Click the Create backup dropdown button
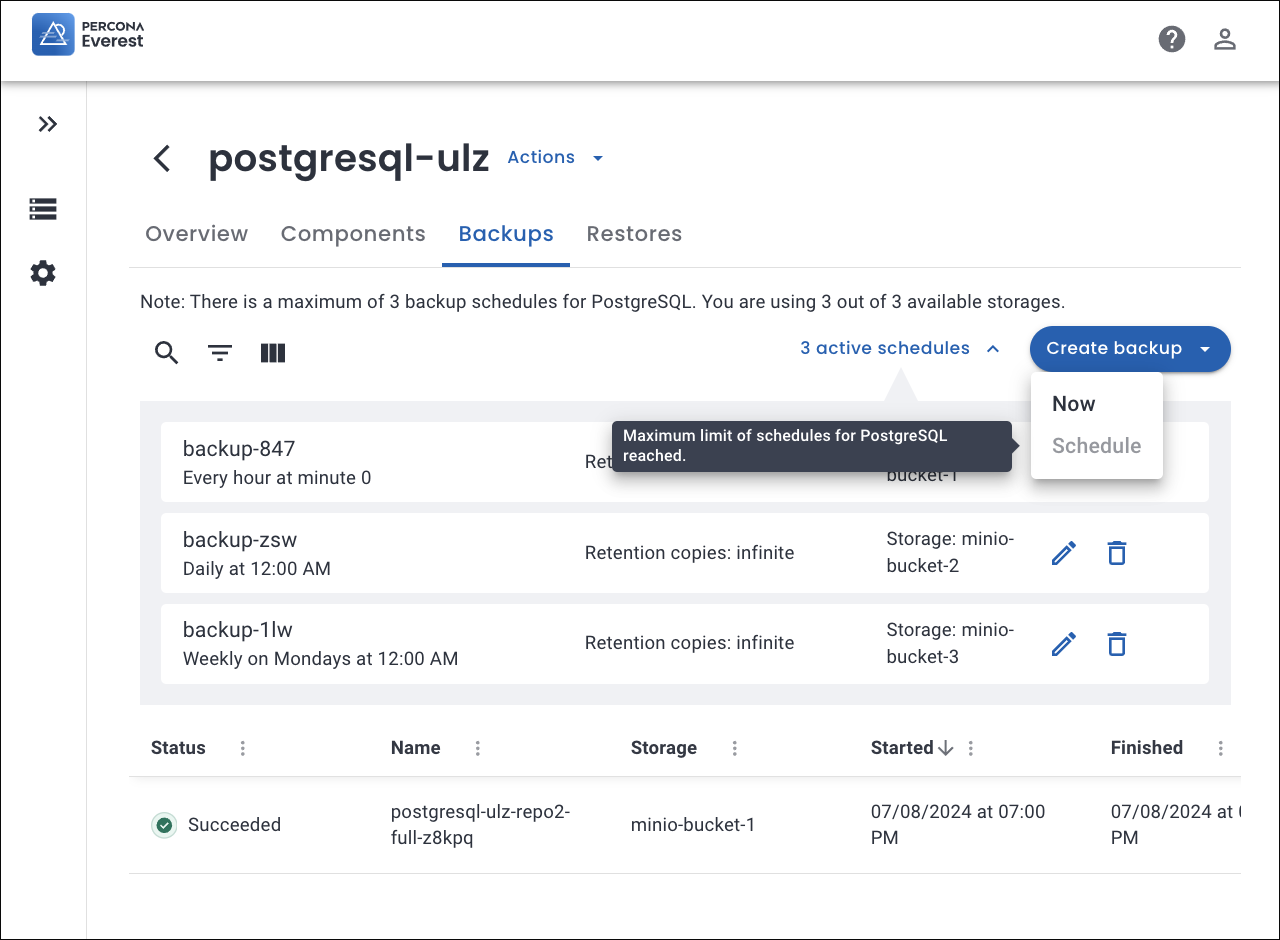This screenshot has height=940, width=1280. point(1129,349)
